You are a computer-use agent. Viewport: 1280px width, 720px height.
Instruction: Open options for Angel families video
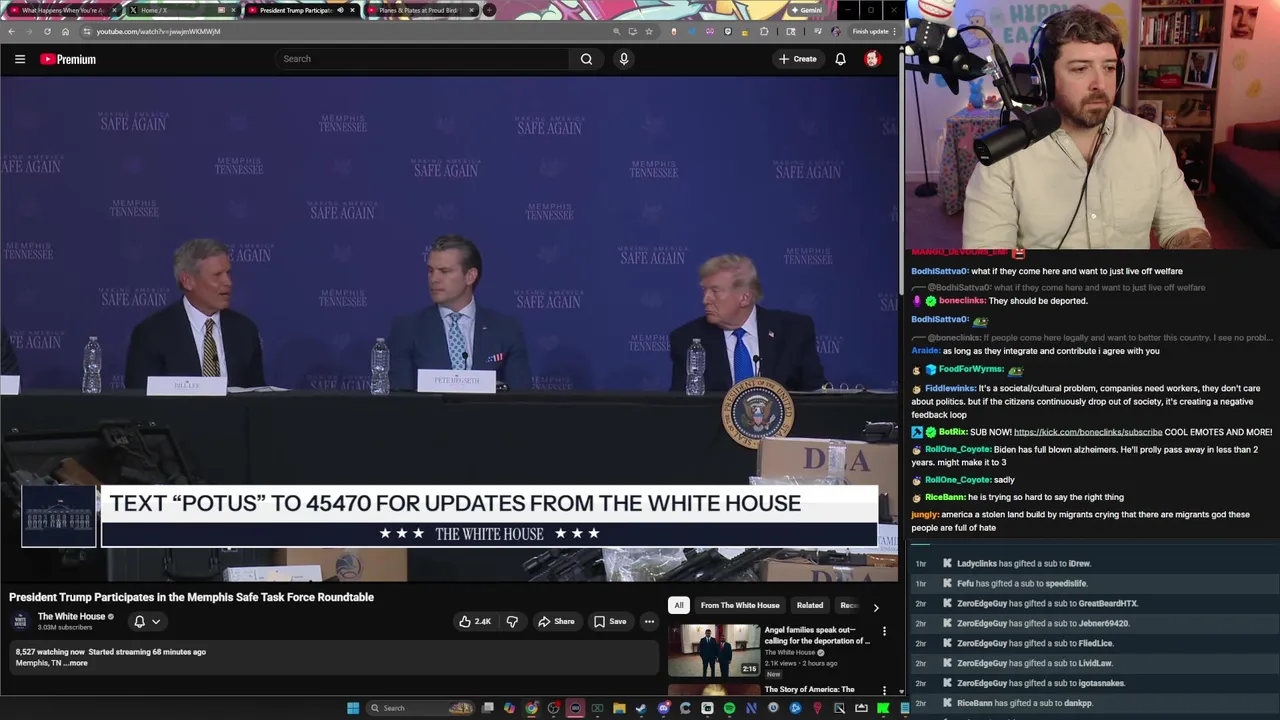click(884, 631)
